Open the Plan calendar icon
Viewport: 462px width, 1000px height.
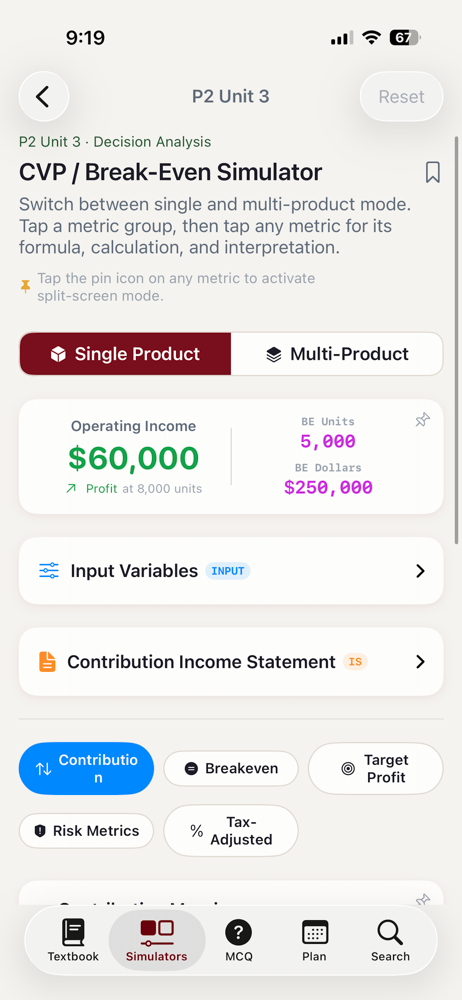[x=315, y=932]
